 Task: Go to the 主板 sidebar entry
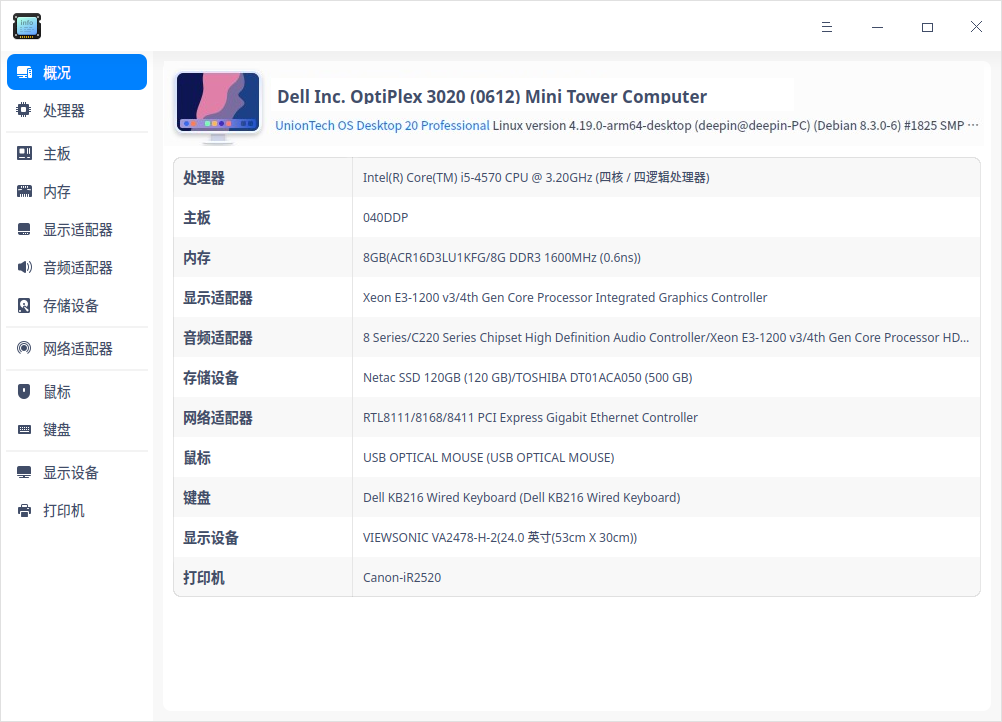pos(77,153)
